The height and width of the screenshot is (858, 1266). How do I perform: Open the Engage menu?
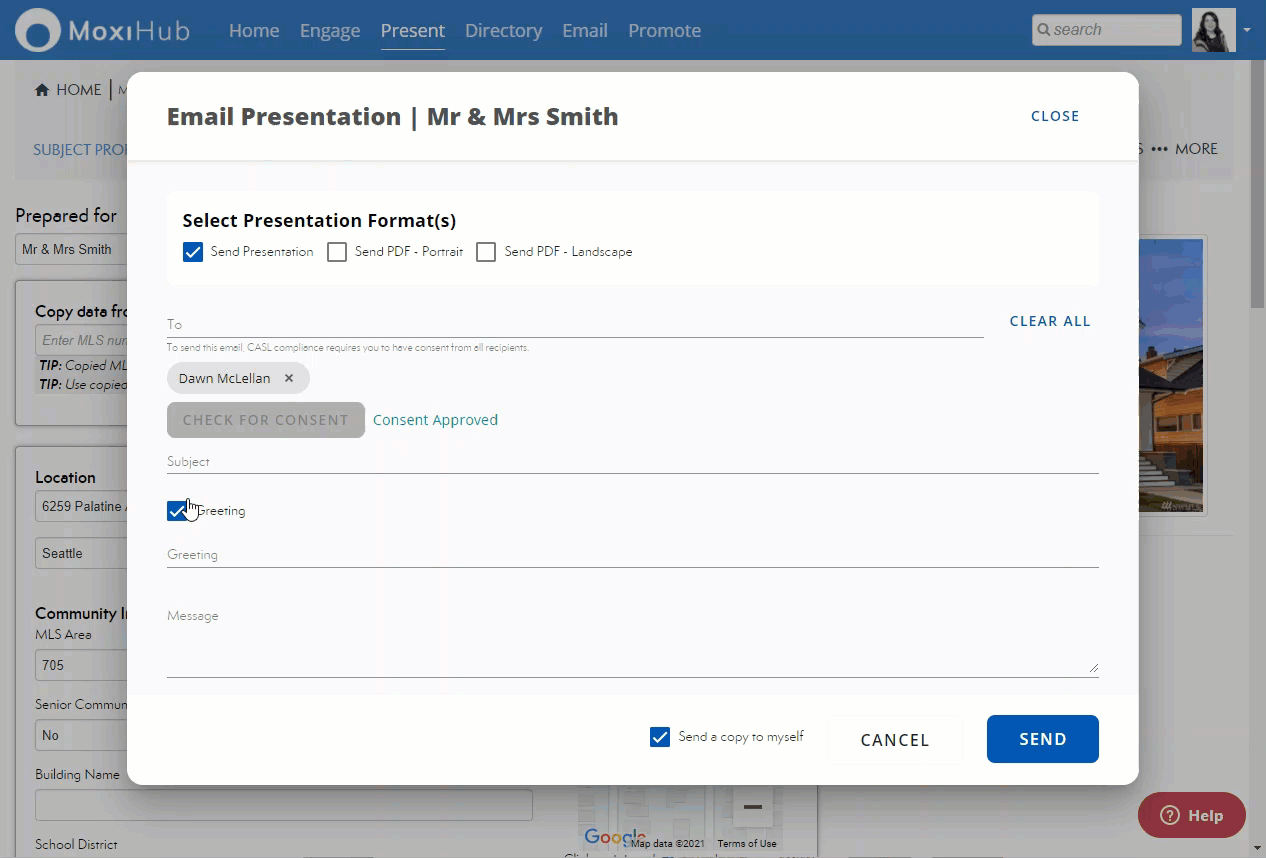(330, 30)
